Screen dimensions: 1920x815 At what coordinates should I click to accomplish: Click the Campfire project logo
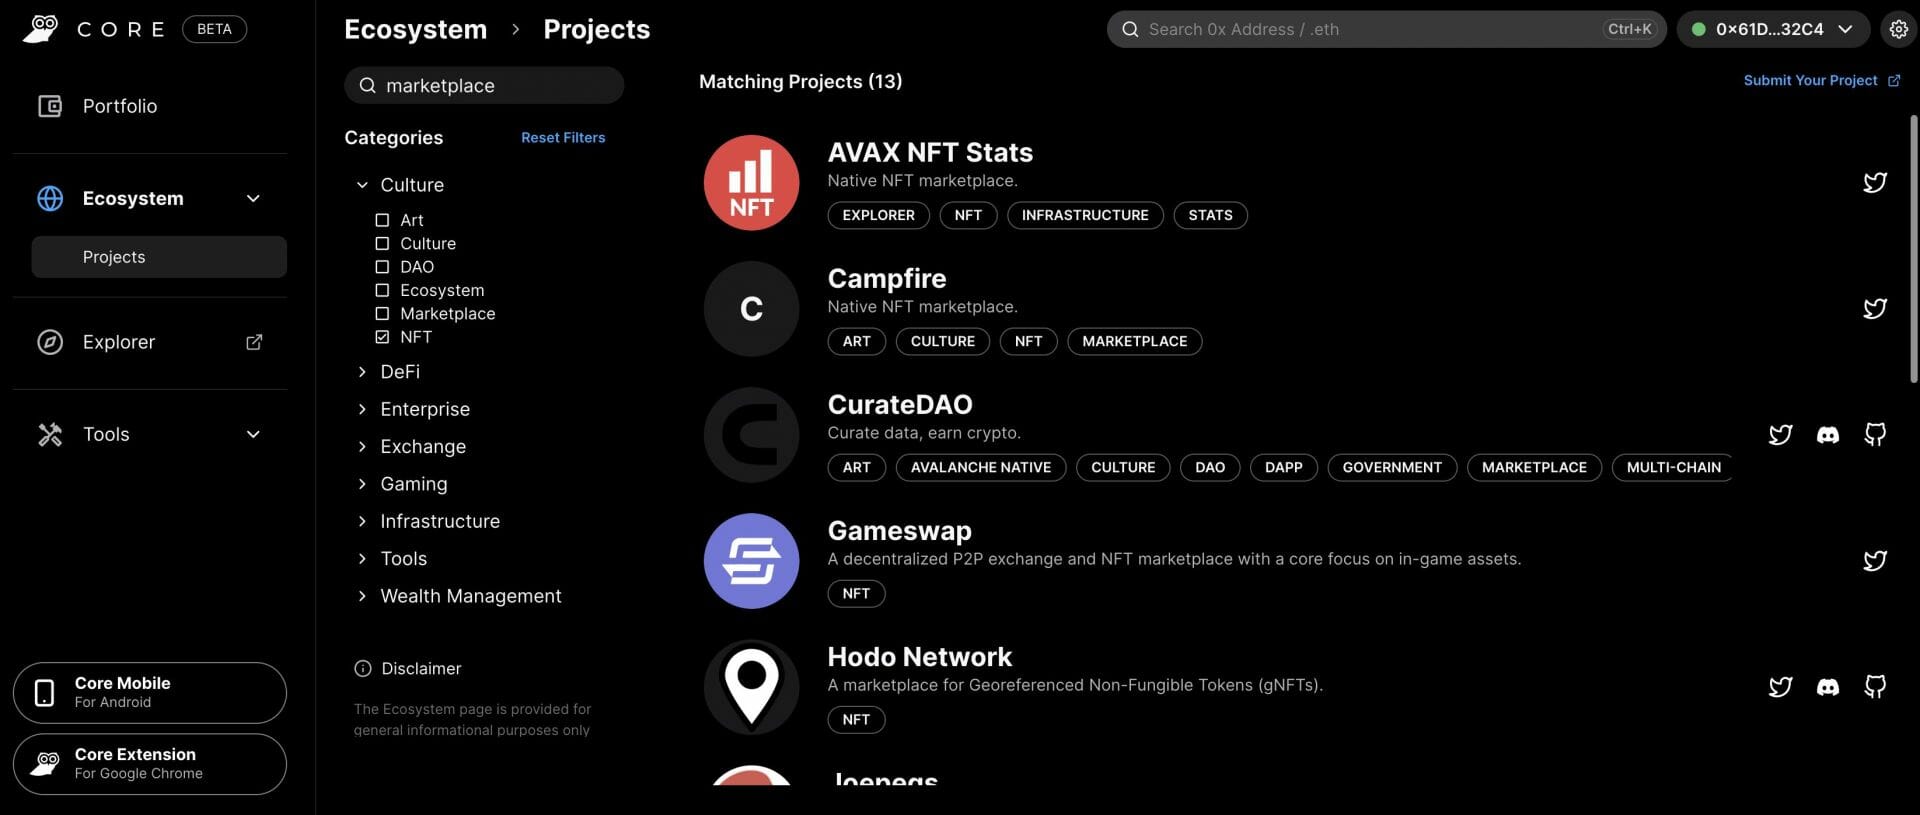tap(751, 309)
